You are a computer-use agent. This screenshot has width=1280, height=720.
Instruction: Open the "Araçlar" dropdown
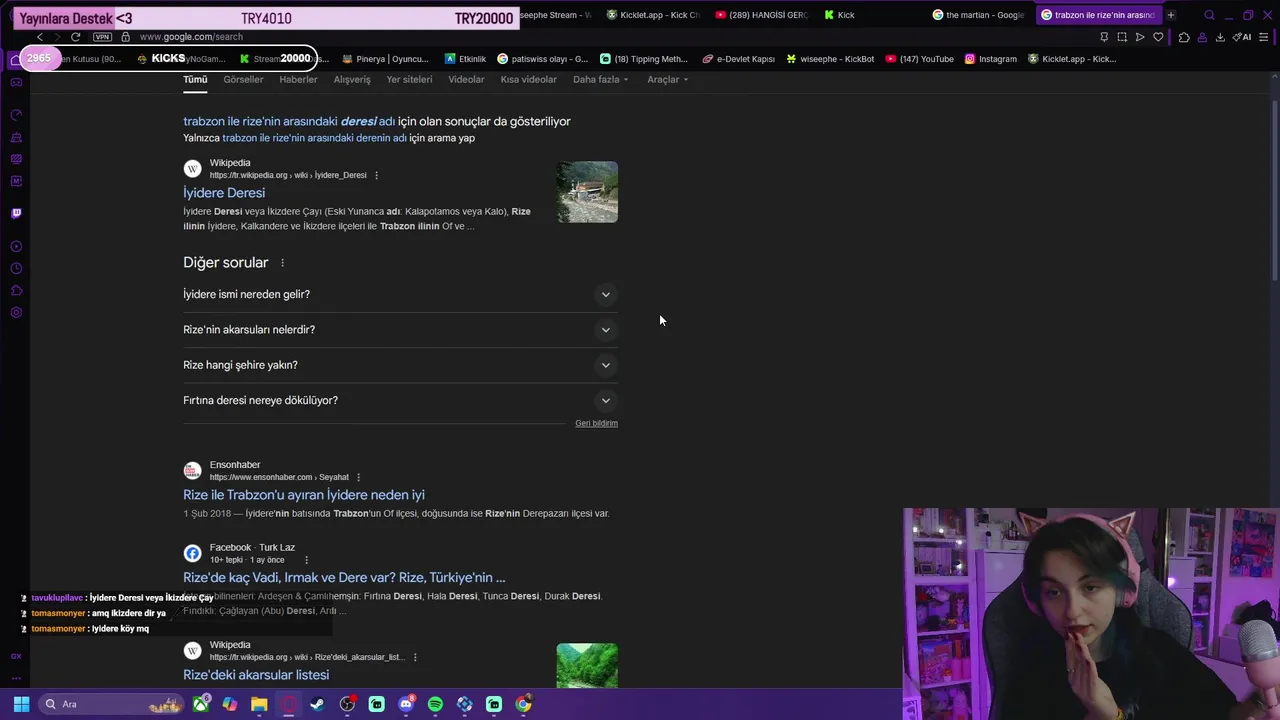coord(667,79)
